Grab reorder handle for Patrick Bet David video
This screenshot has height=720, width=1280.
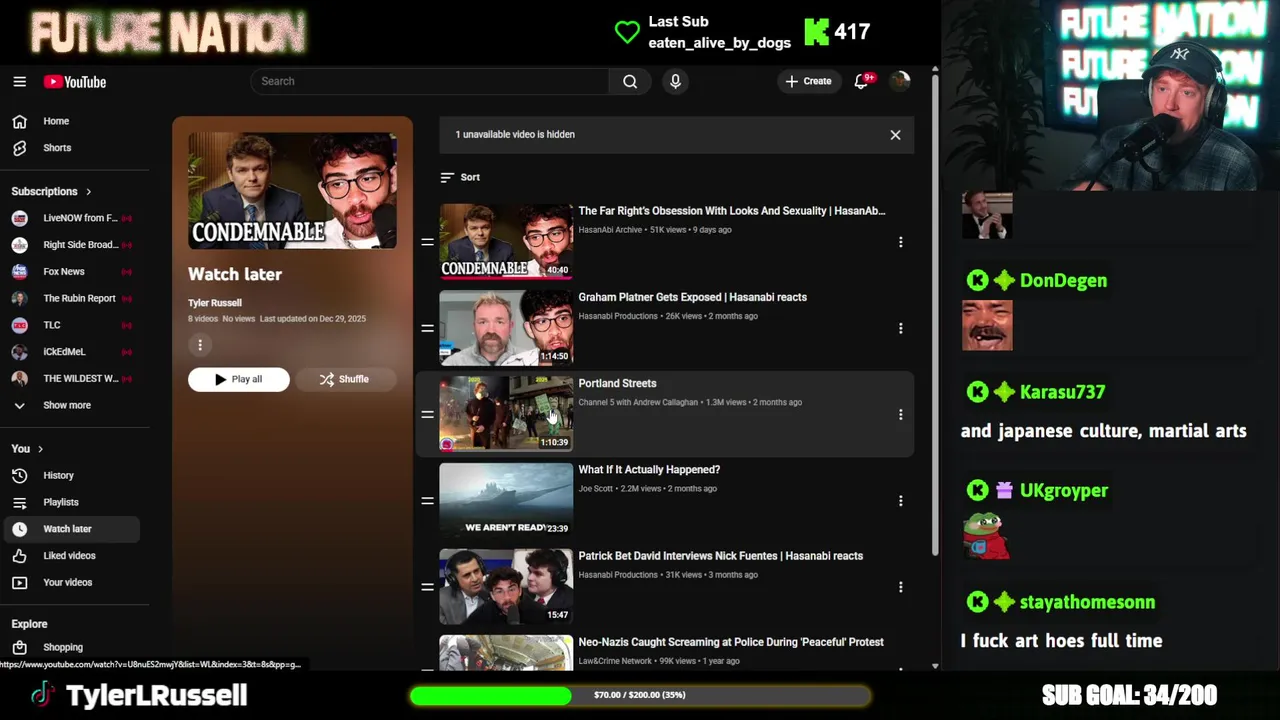[427, 587]
